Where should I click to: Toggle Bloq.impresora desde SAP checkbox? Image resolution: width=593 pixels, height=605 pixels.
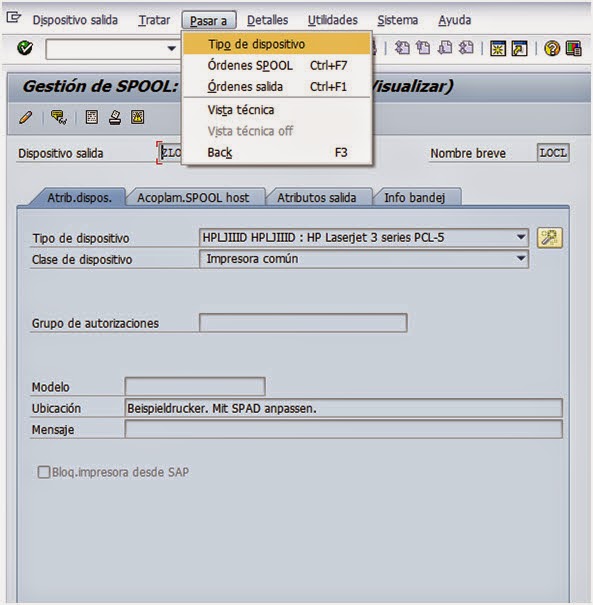(x=44, y=472)
